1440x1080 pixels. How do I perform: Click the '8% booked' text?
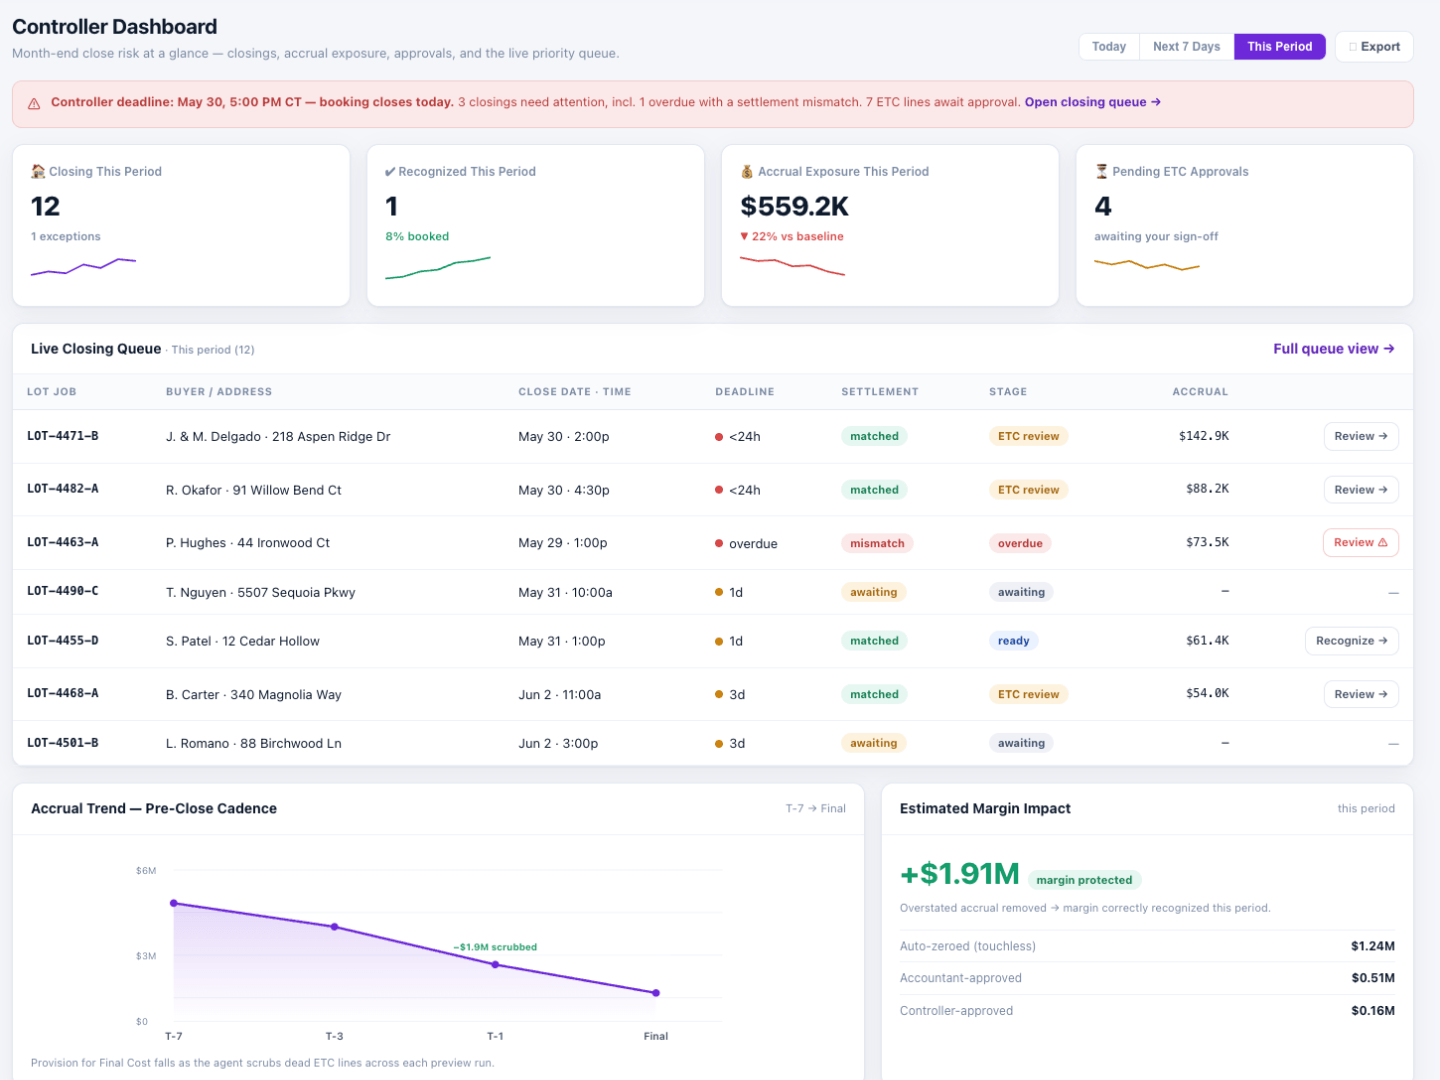417,237
